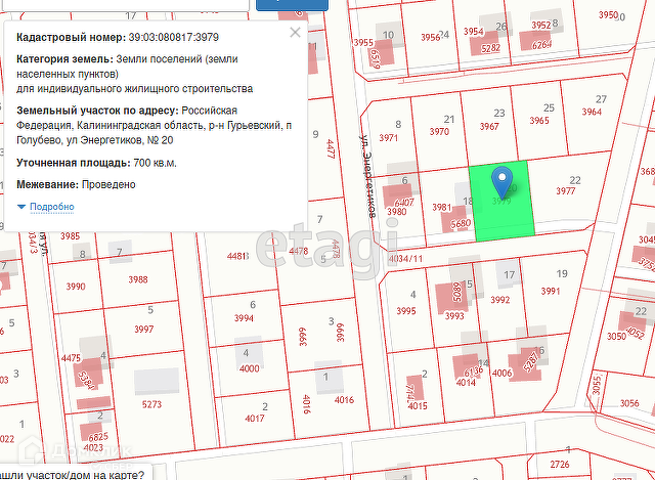Screen dimensions: 655x480
Task: Click the blue location pin marker
Action: coord(502,182)
